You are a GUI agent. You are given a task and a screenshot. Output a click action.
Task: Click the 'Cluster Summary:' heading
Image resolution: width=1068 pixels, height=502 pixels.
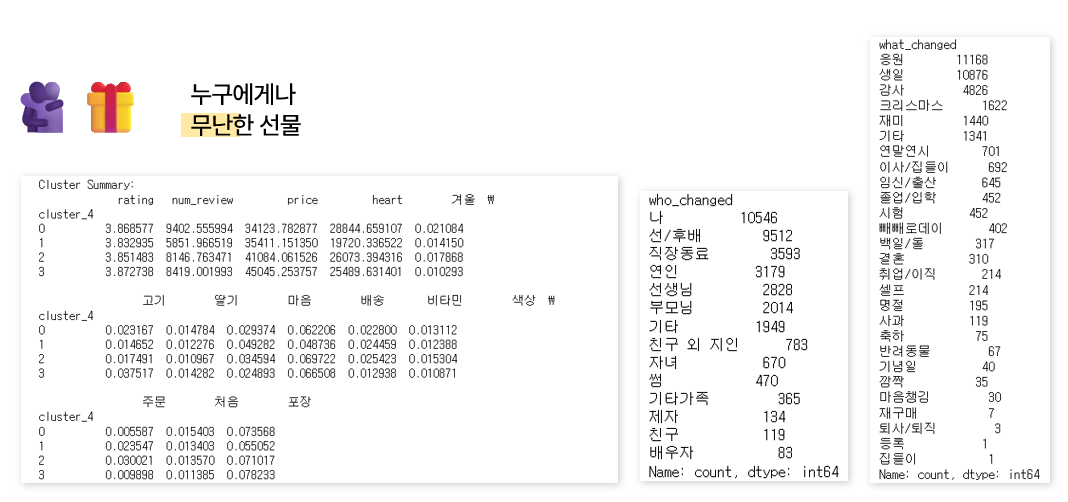[87, 185]
